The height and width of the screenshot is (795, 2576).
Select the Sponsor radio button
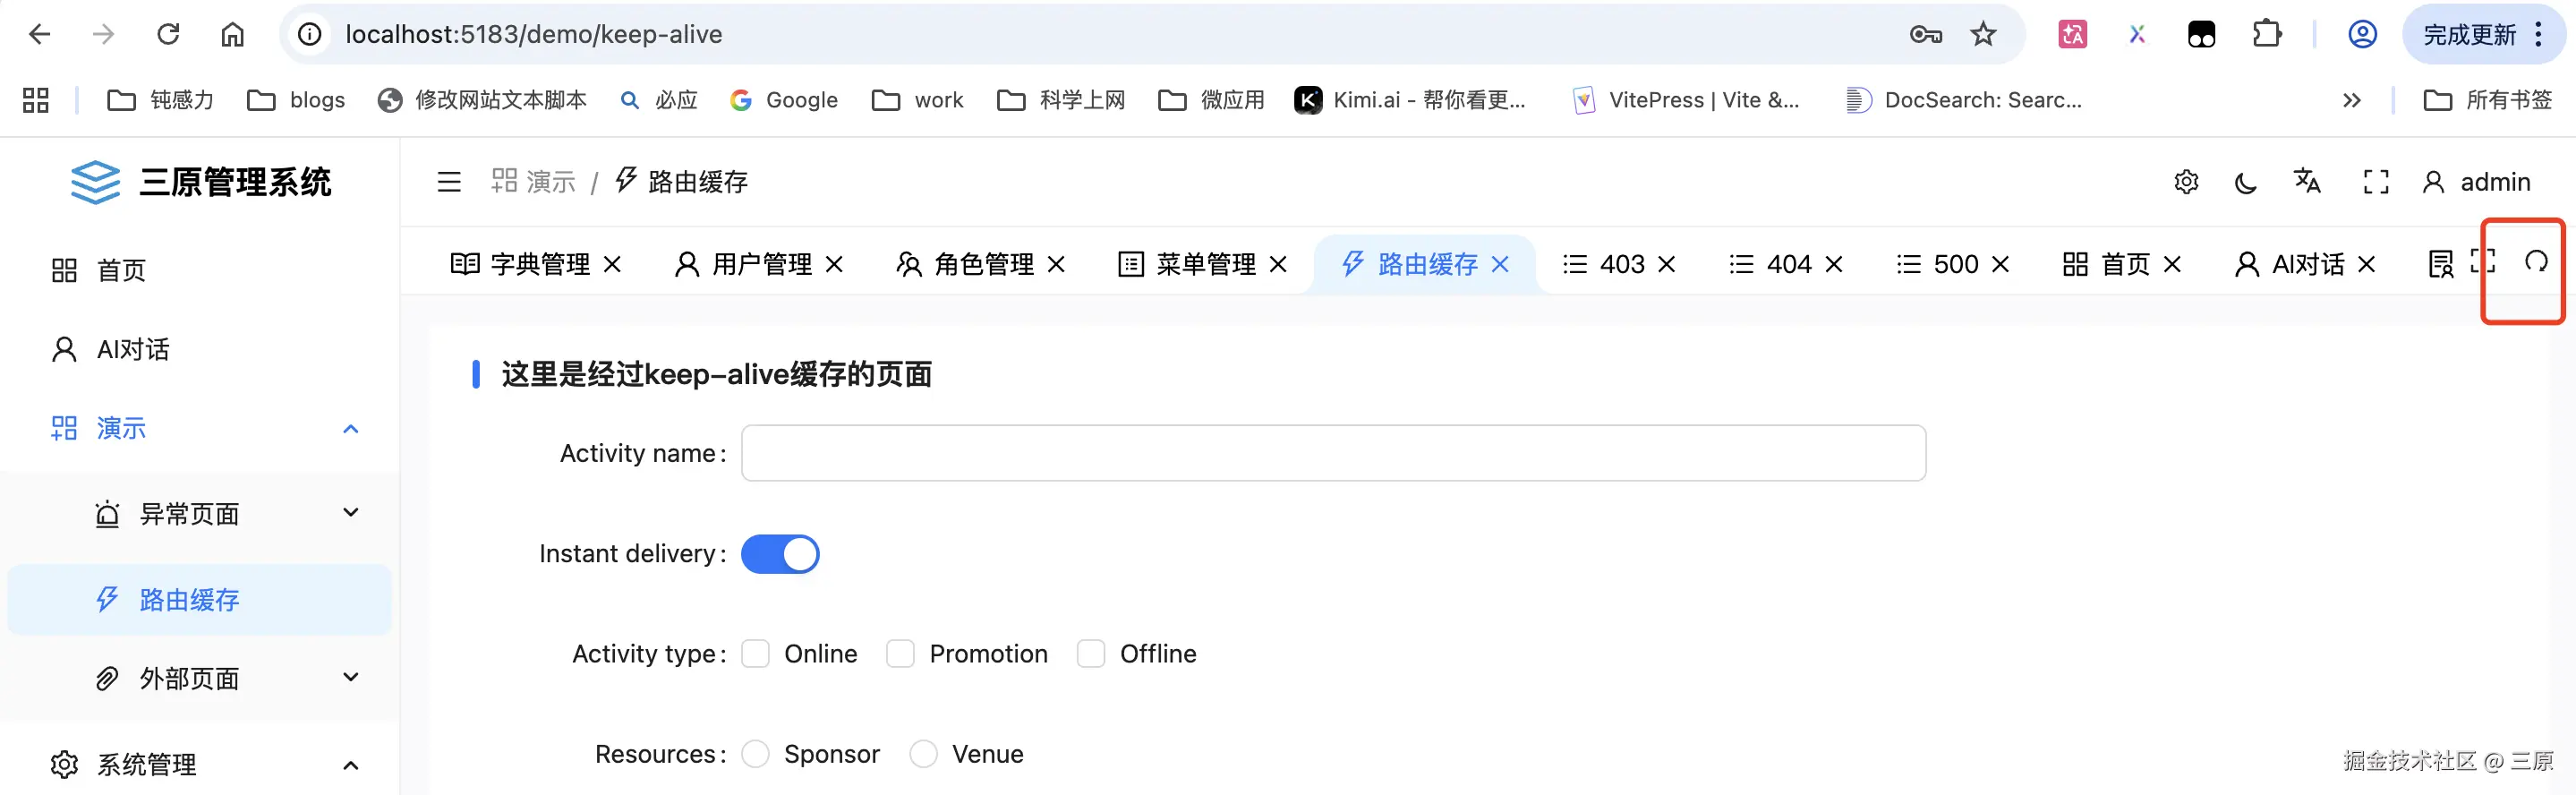[x=755, y=754]
